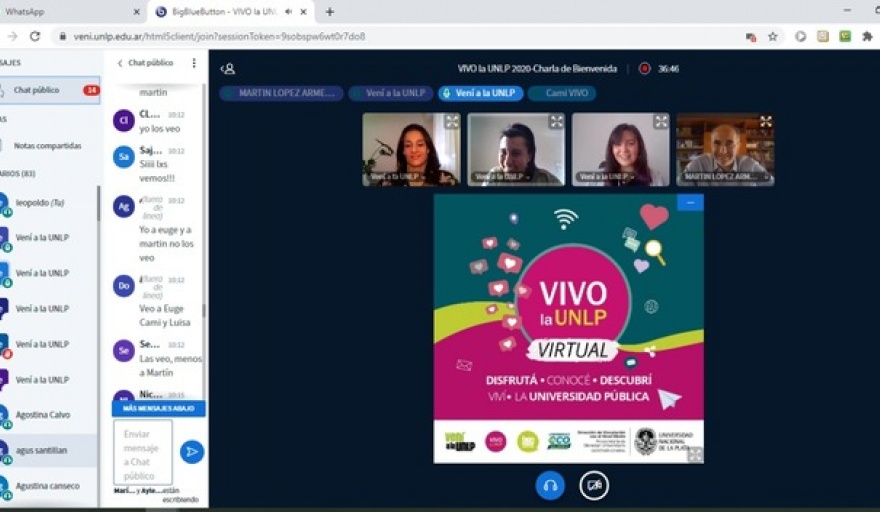Viewport: 880px width, 512px height.
Task: Click the MARTIN LOPEZ webcam thumbnail
Action: (x=726, y=149)
